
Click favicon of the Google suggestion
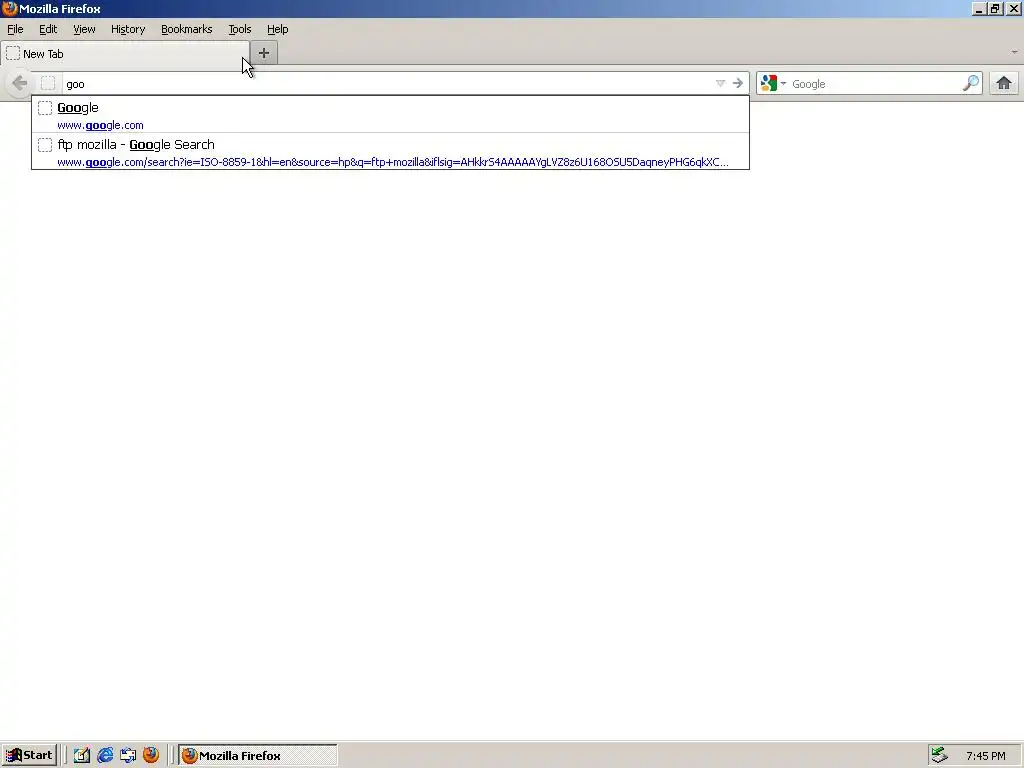[x=45, y=108]
